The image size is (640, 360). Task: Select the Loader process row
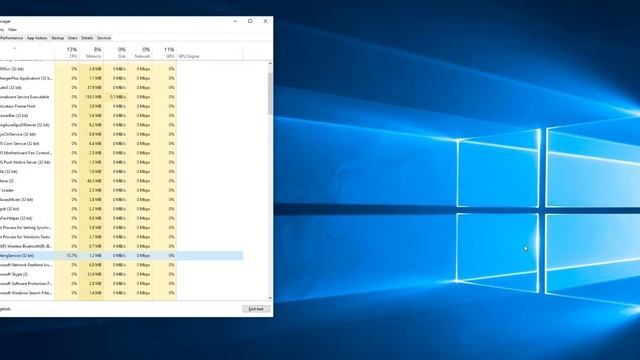pyautogui.click(x=121, y=190)
